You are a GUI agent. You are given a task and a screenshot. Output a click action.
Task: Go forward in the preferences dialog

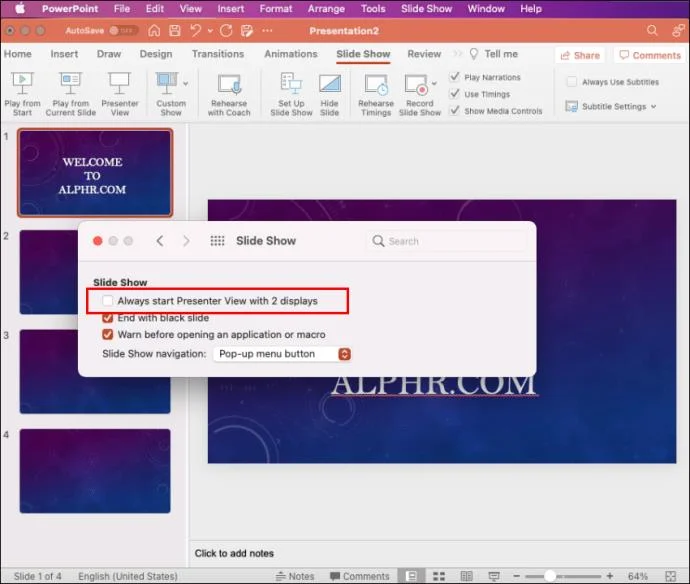[x=186, y=241]
